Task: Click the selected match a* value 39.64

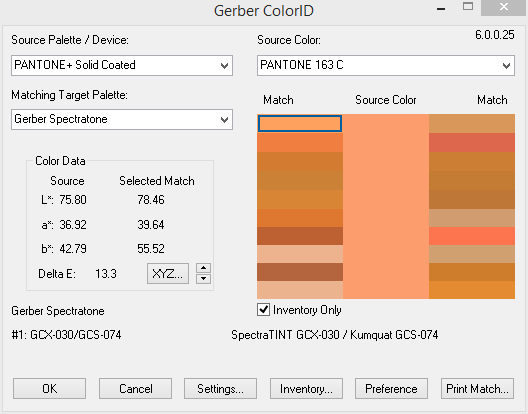Action: tap(151, 224)
